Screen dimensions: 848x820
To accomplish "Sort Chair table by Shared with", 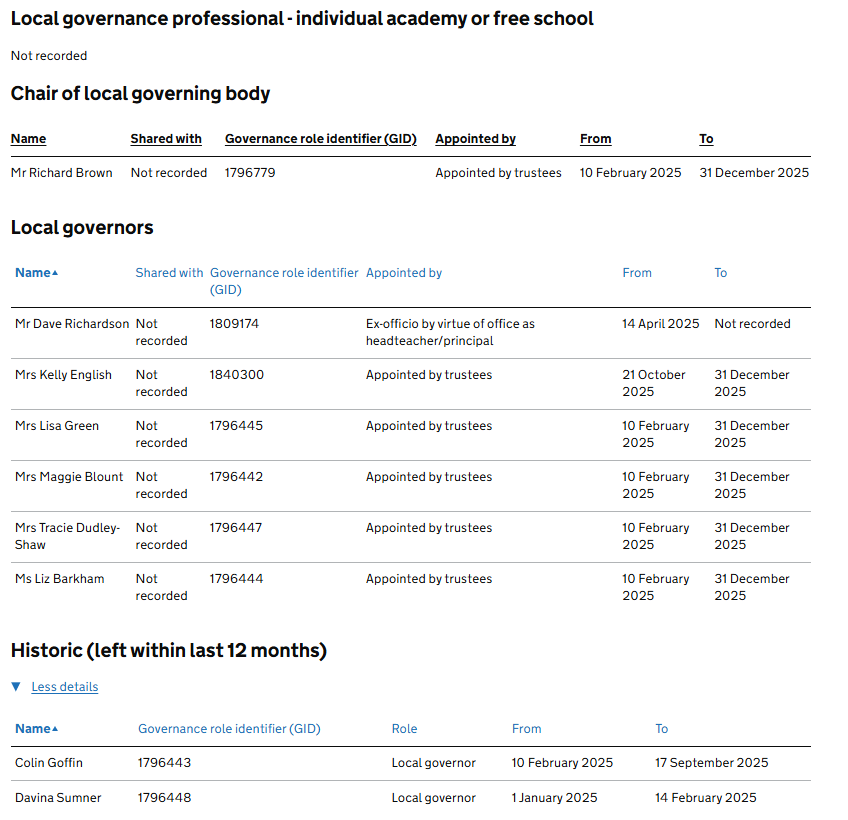I will tap(166, 139).
